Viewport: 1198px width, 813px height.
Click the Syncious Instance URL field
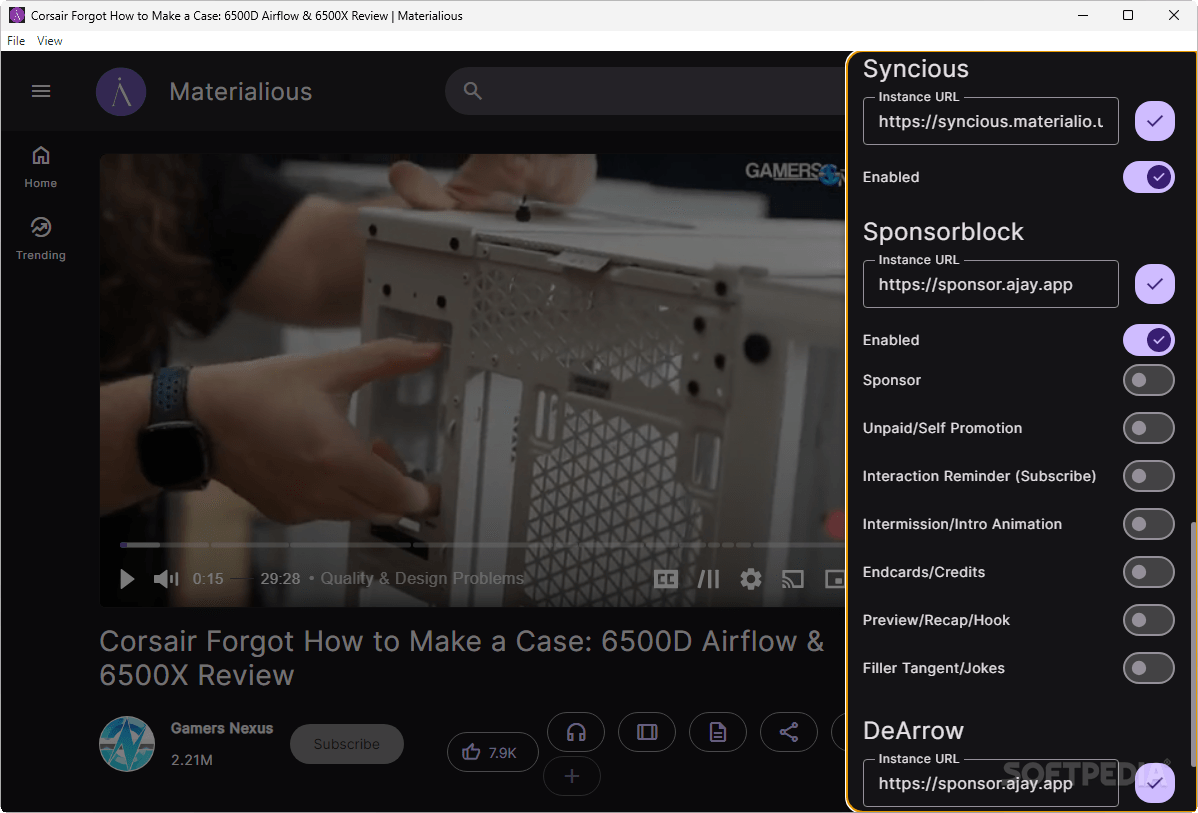(990, 121)
